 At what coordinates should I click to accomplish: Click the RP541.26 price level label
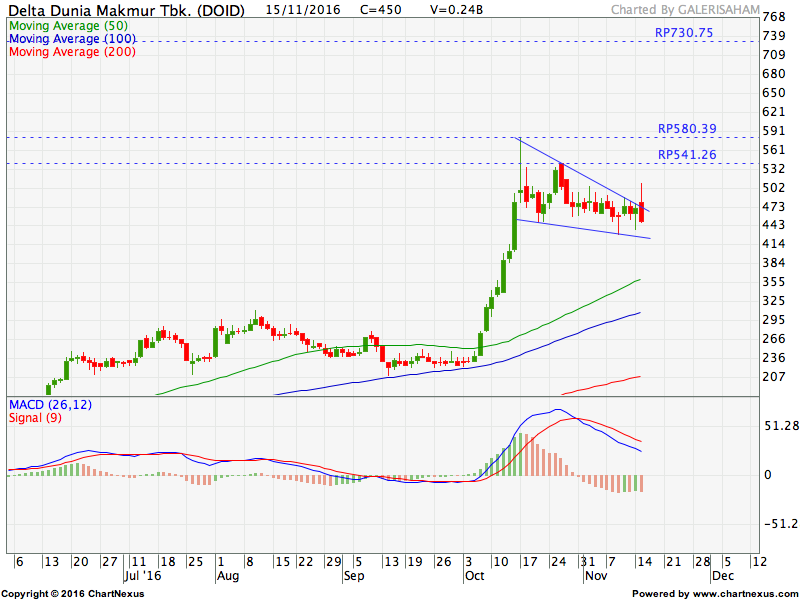[687, 154]
